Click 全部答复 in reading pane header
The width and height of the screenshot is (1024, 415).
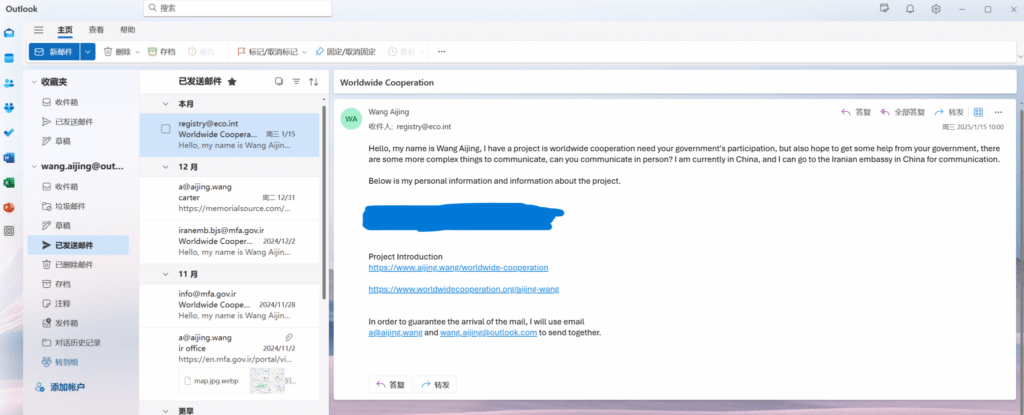(x=902, y=112)
